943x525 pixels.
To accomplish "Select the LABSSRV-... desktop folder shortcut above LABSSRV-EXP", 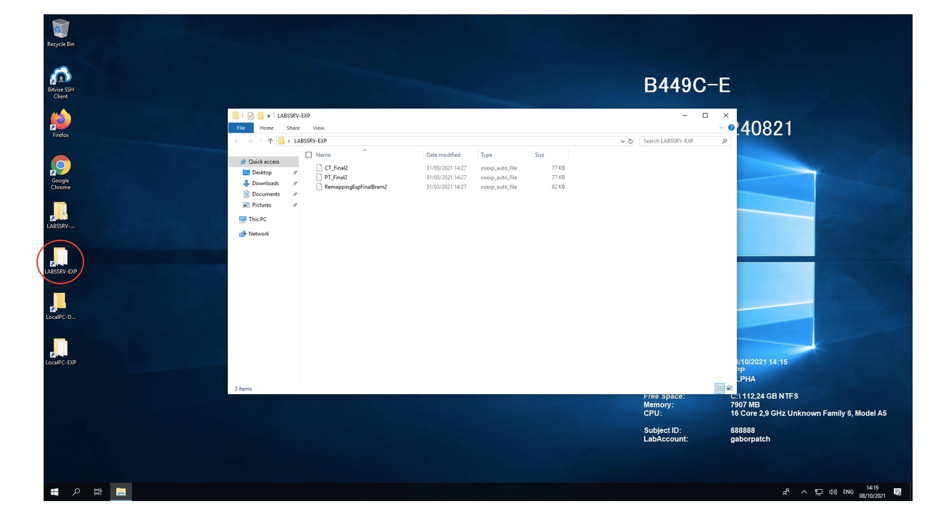I will (60, 215).
